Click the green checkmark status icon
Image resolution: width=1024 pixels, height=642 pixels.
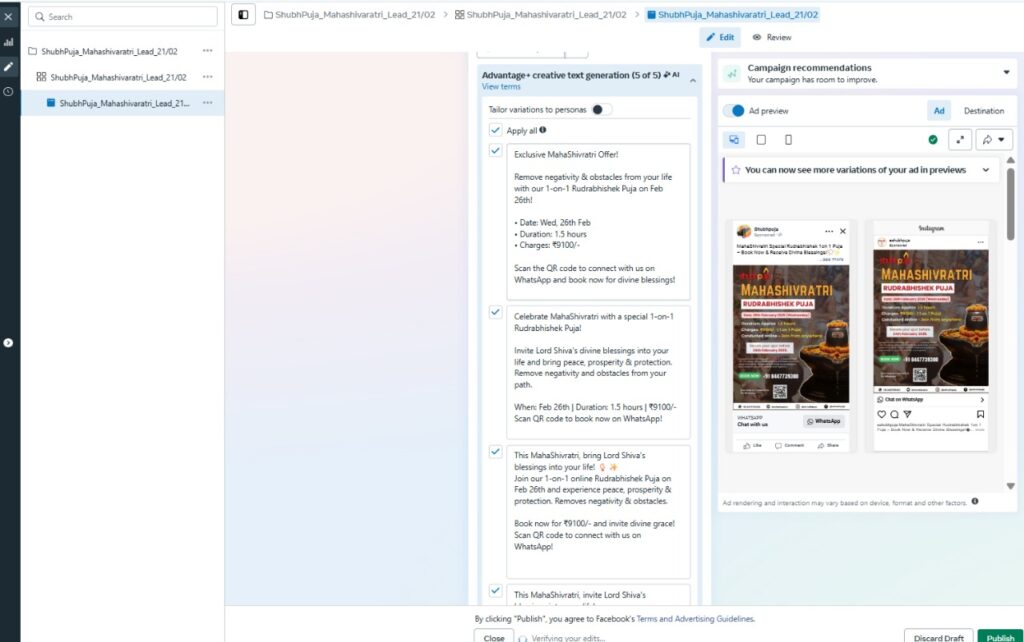pos(933,140)
